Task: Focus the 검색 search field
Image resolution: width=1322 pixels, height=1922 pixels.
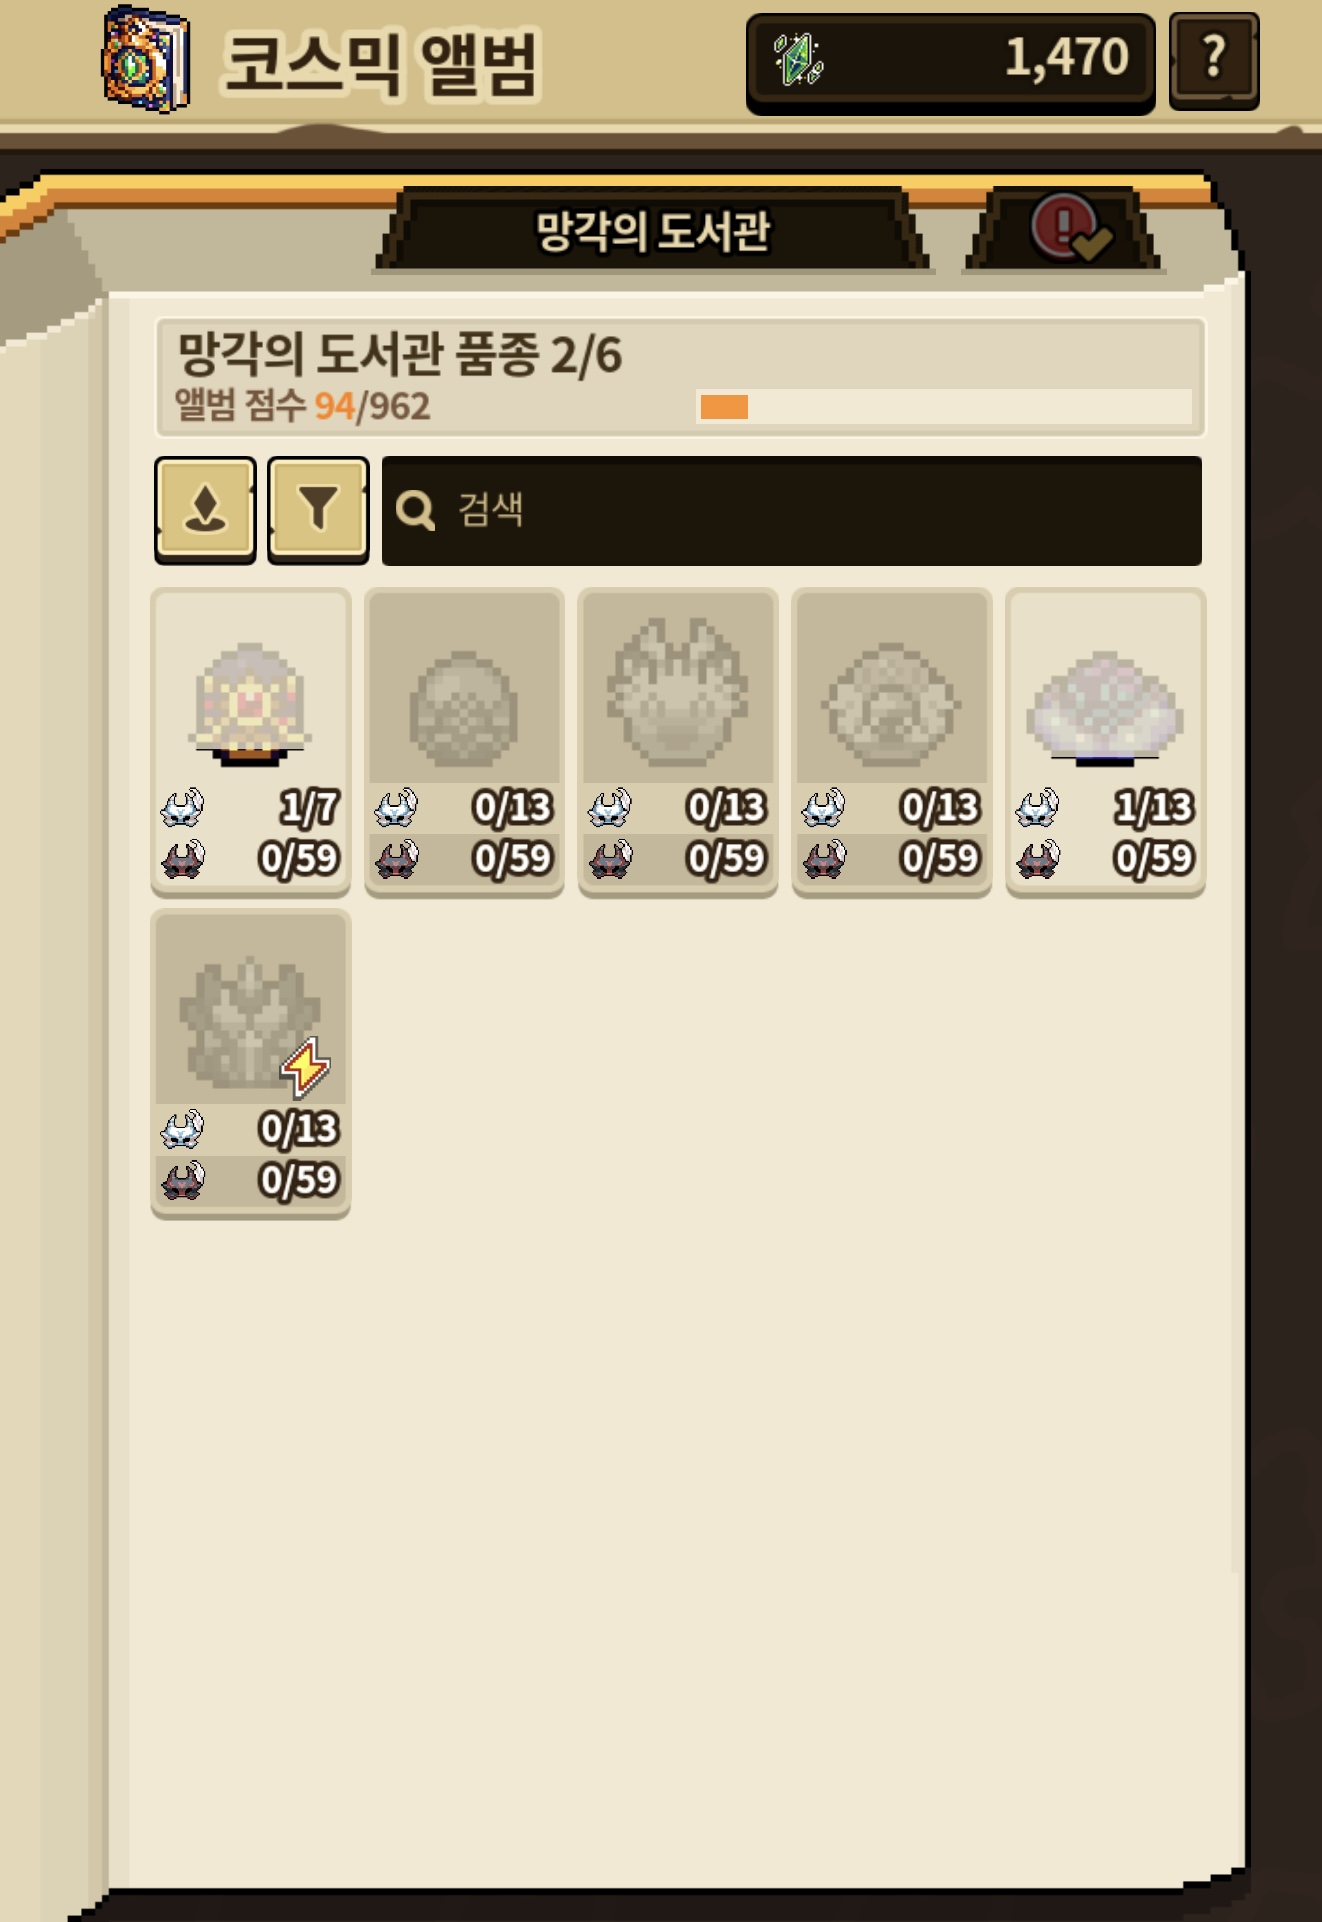Action: click(792, 511)
